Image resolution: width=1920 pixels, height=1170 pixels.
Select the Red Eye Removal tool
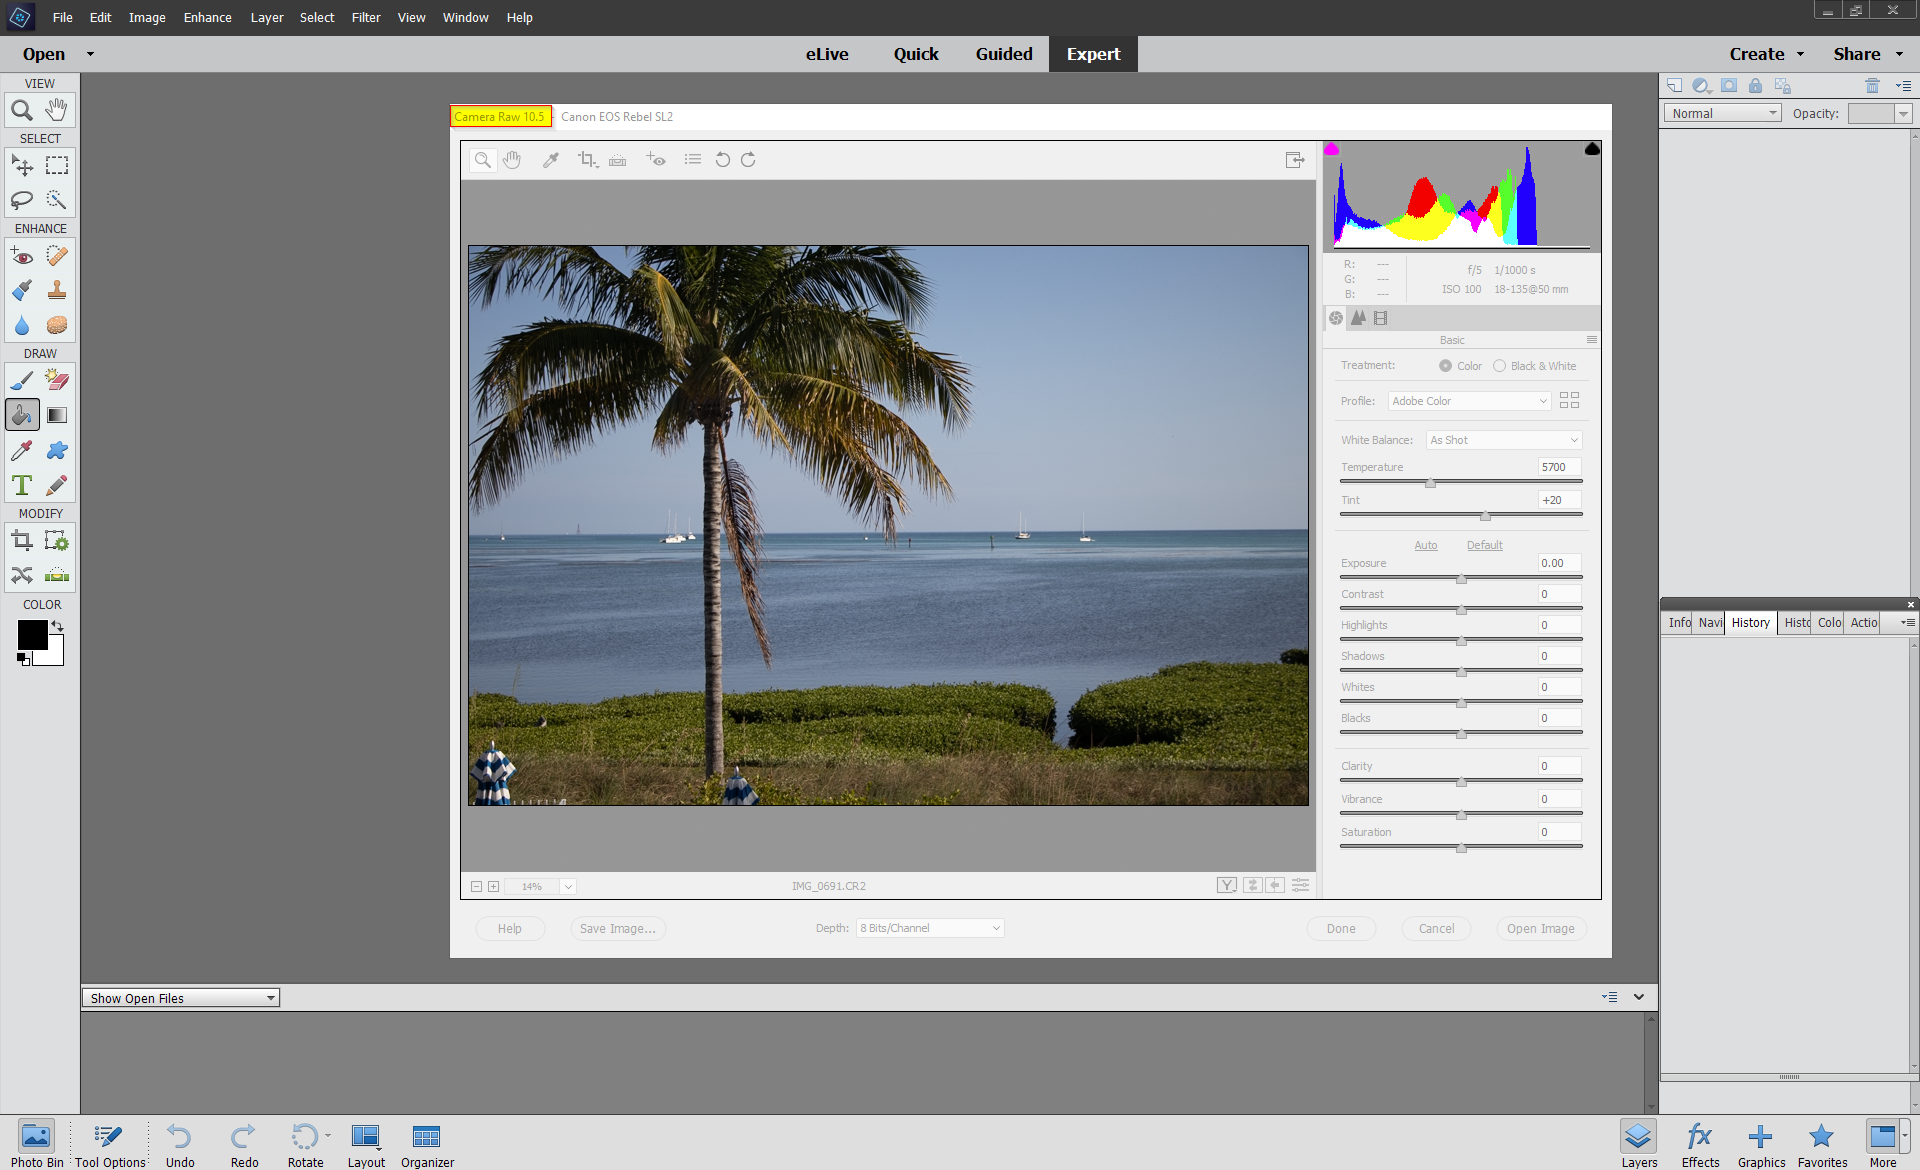tap(656, 160)
